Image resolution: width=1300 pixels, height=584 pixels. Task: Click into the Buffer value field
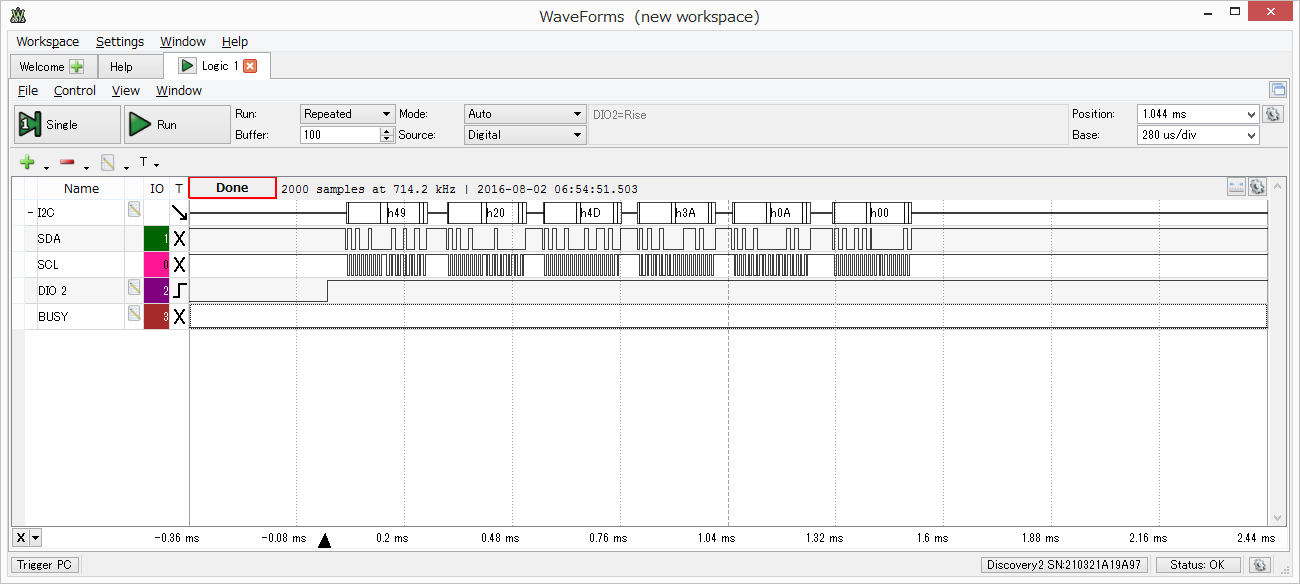pos(339,135)
